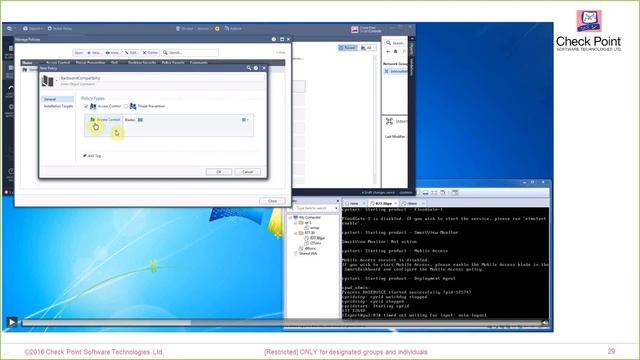Click the Add Tag link
Image resolution: width=640 pixels, height=360 pixels.
click(x=92, y=156)
